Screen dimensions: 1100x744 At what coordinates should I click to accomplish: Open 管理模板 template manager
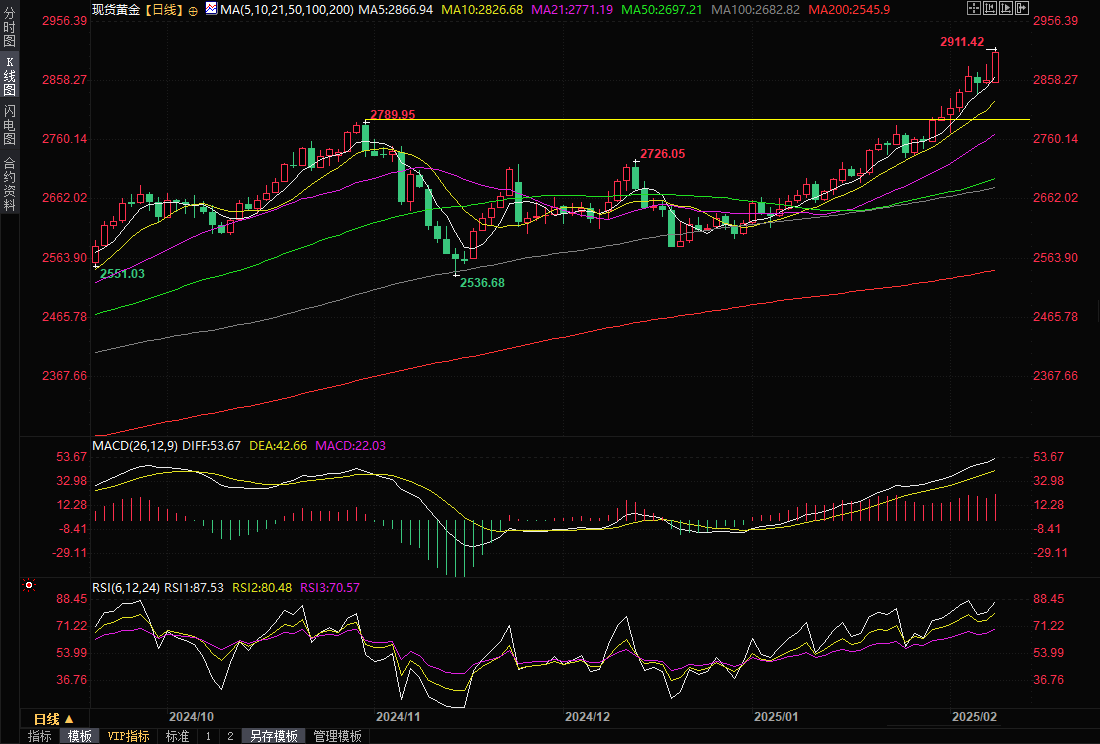[x=337, y=736]
